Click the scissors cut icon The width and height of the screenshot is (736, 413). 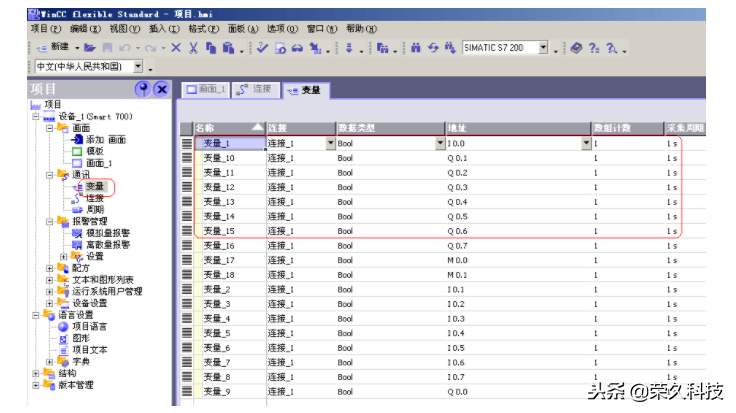(193, 48)
